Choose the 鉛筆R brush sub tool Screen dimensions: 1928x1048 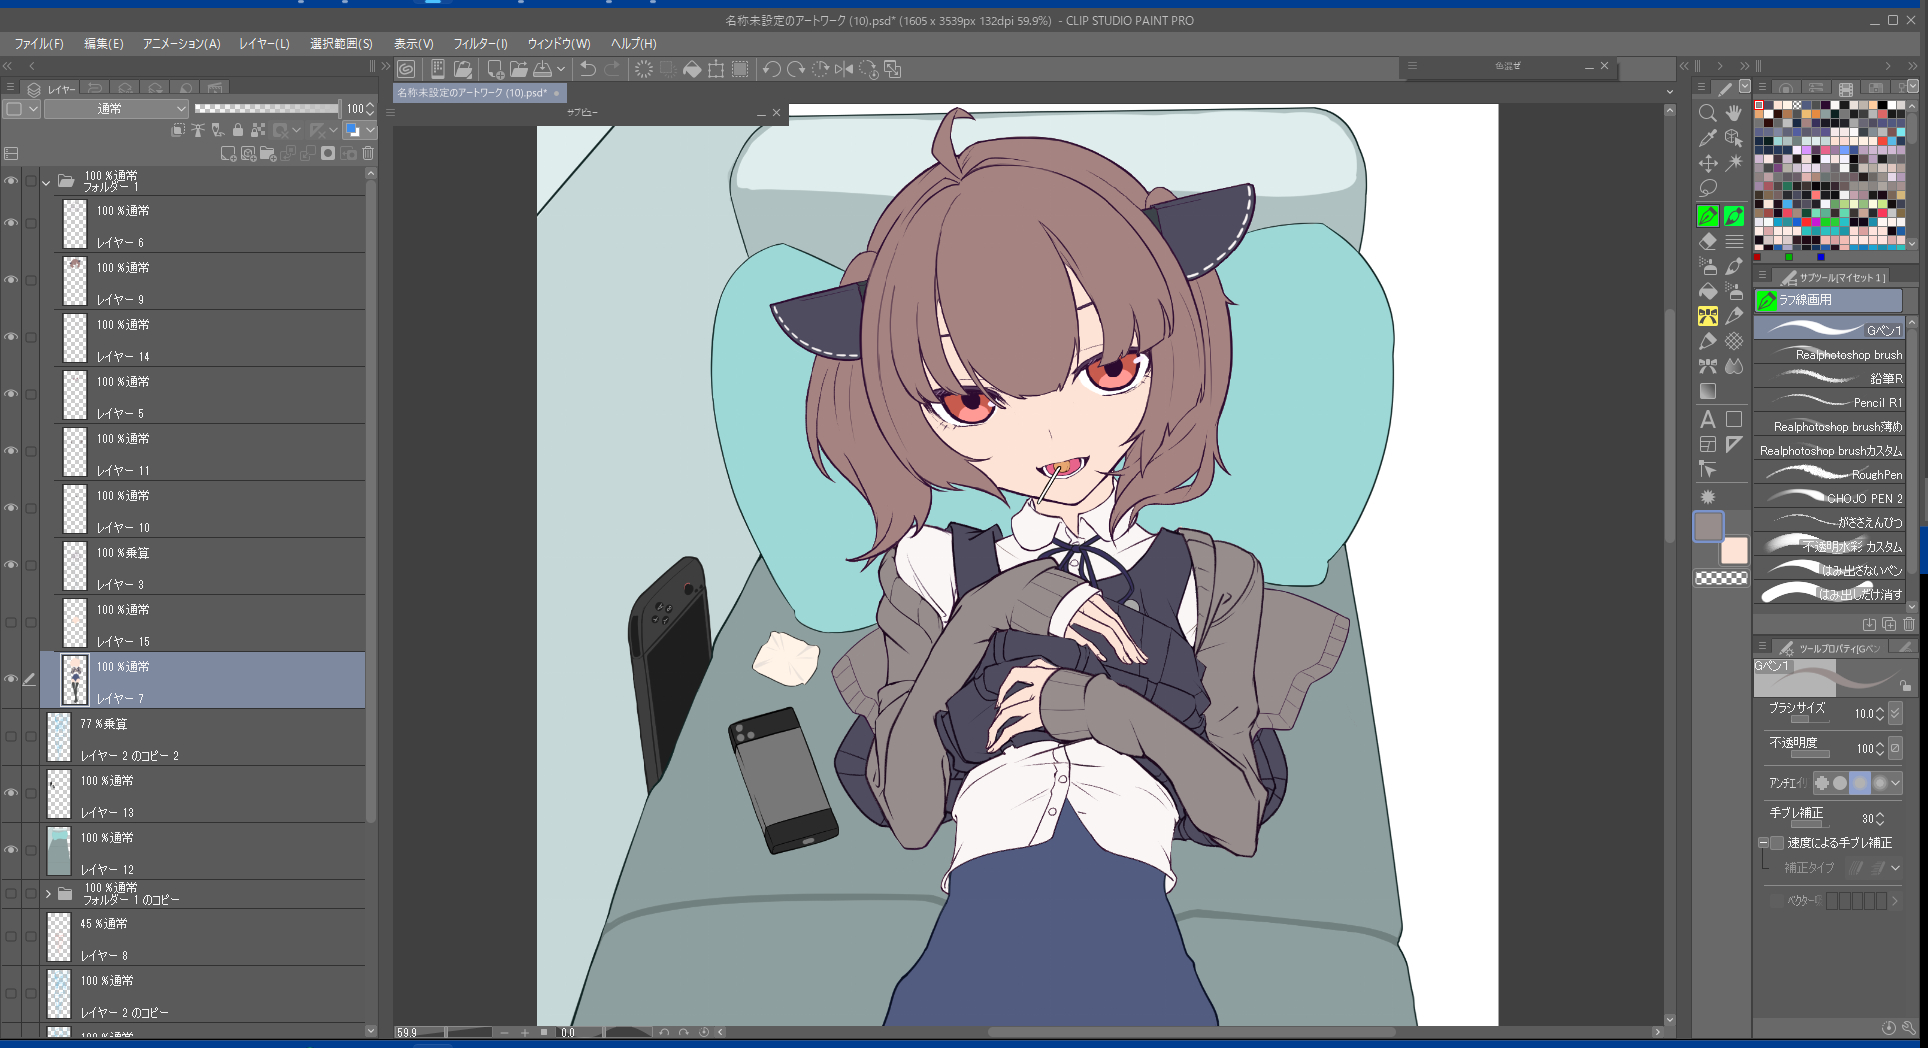point(1831,378)
